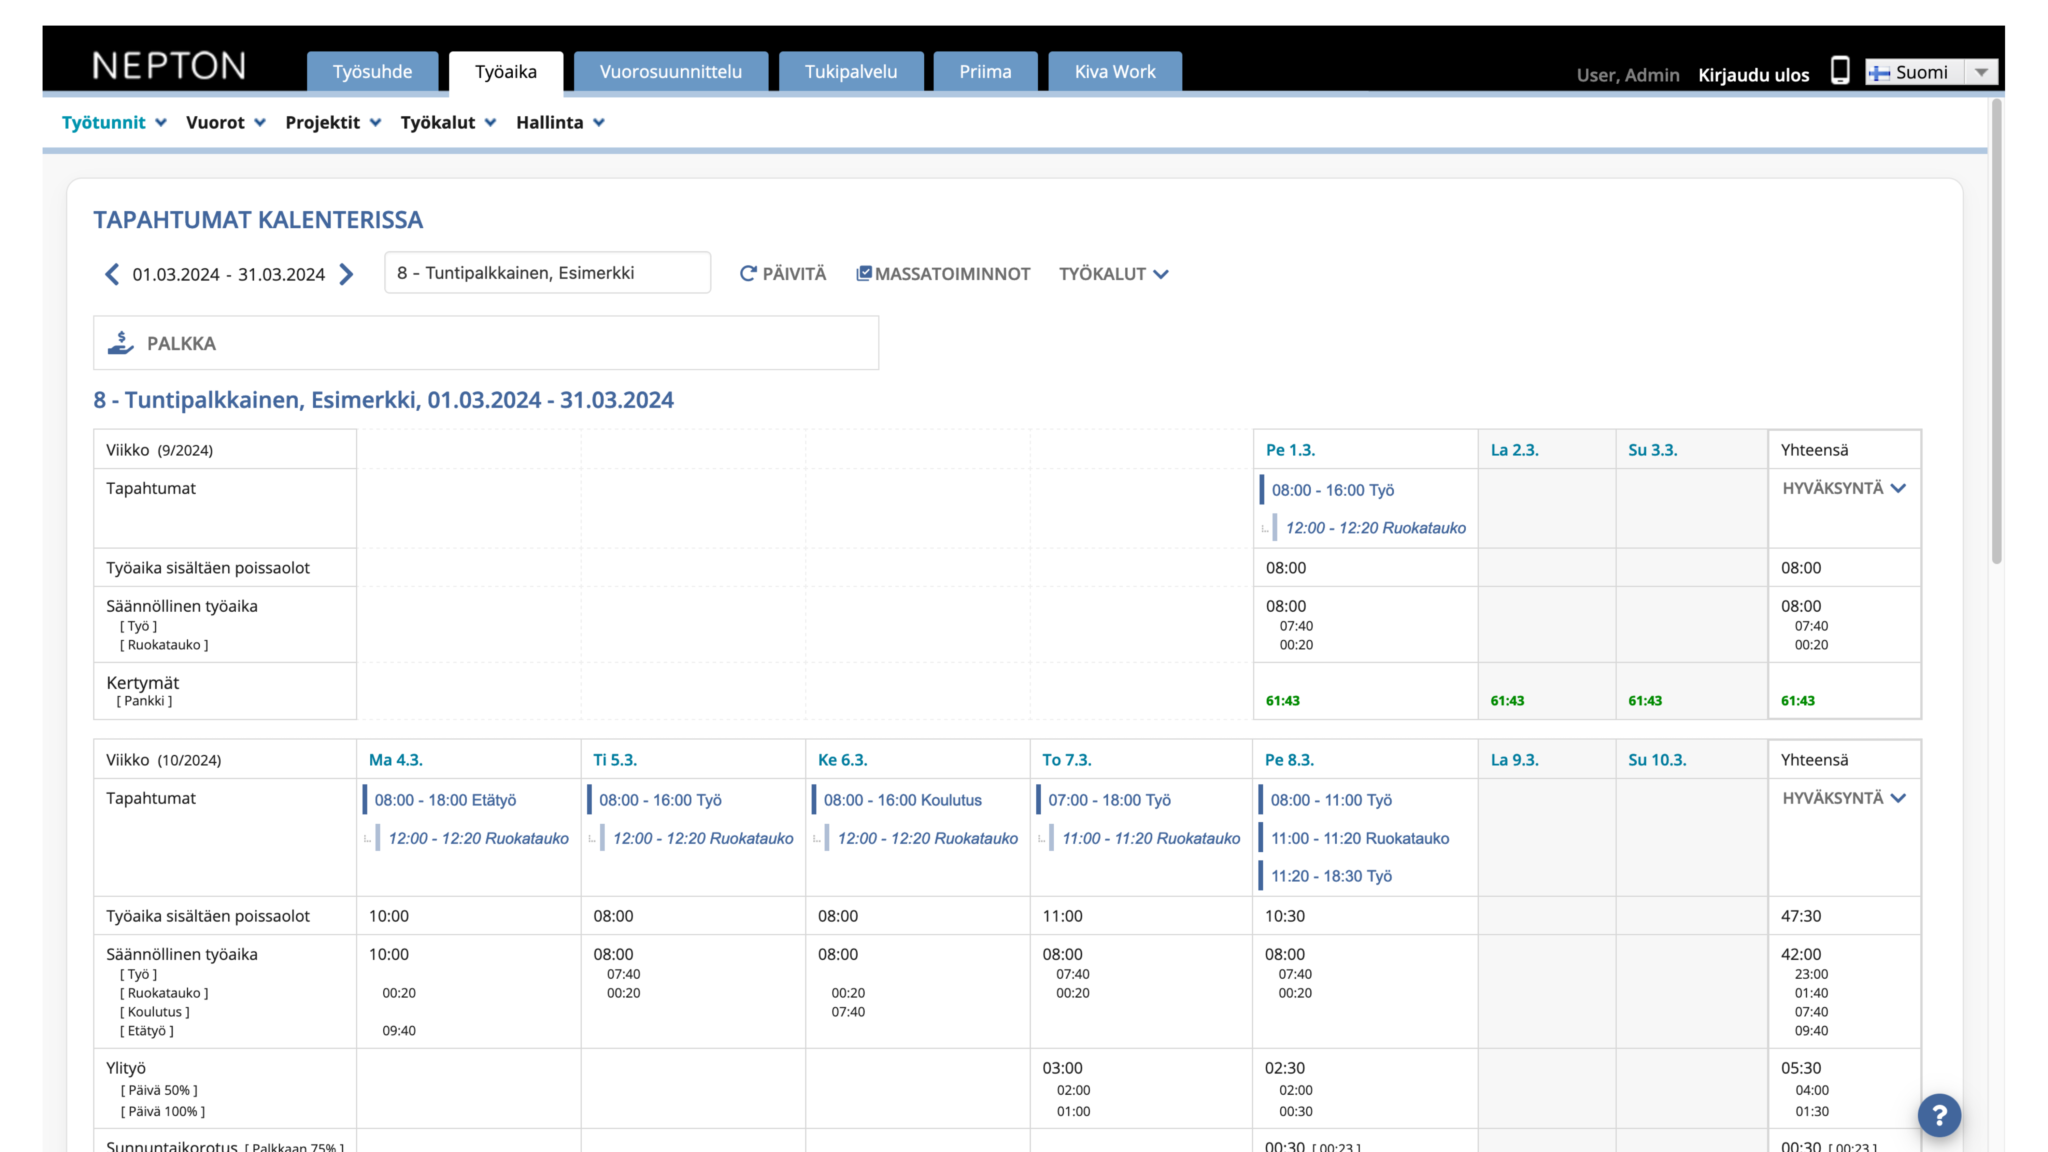This screenshot has height=1152, width=2048.
Task: Select the Työaika tab
Action: [x=506, y=72]
